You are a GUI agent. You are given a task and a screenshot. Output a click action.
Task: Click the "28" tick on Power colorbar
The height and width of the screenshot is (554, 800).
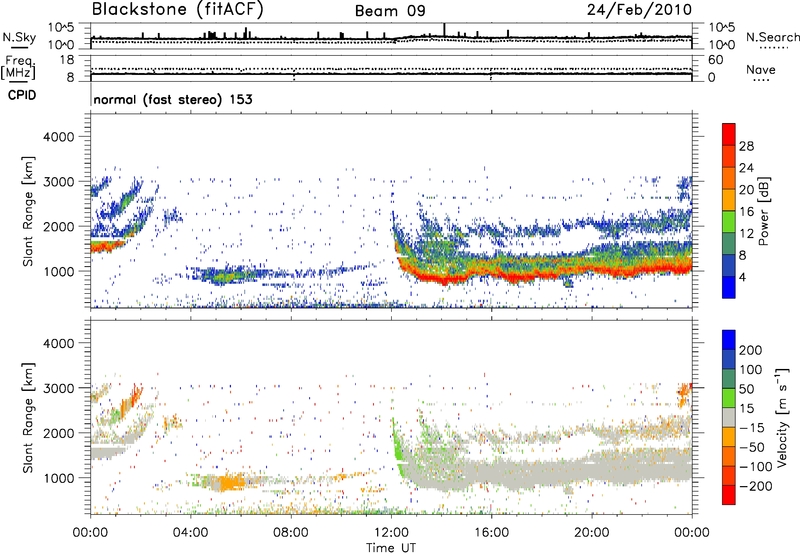click(x=746, y=146)
